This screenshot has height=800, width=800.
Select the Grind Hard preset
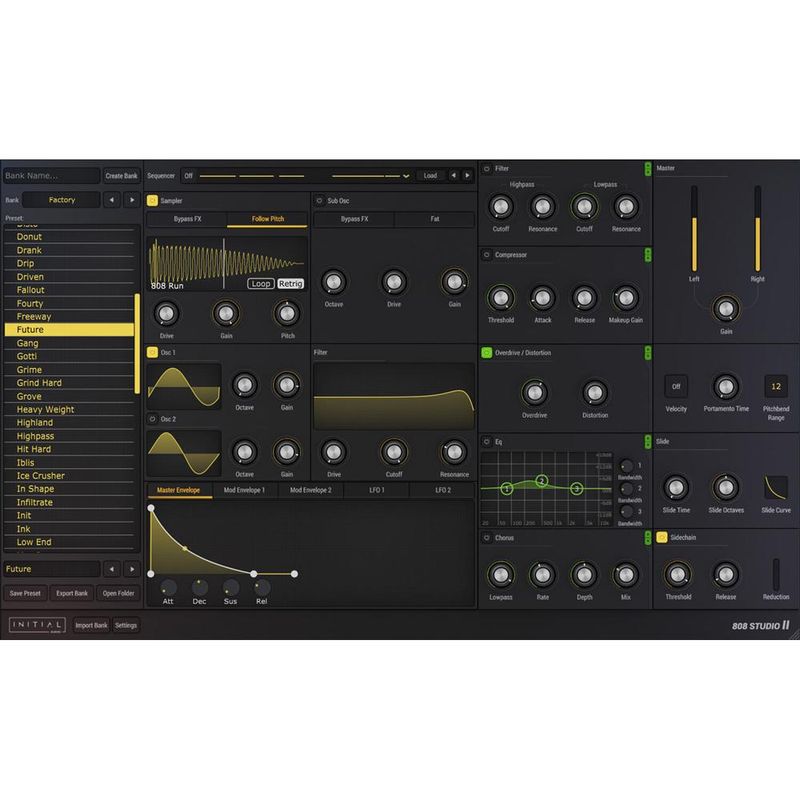(69, 383)
